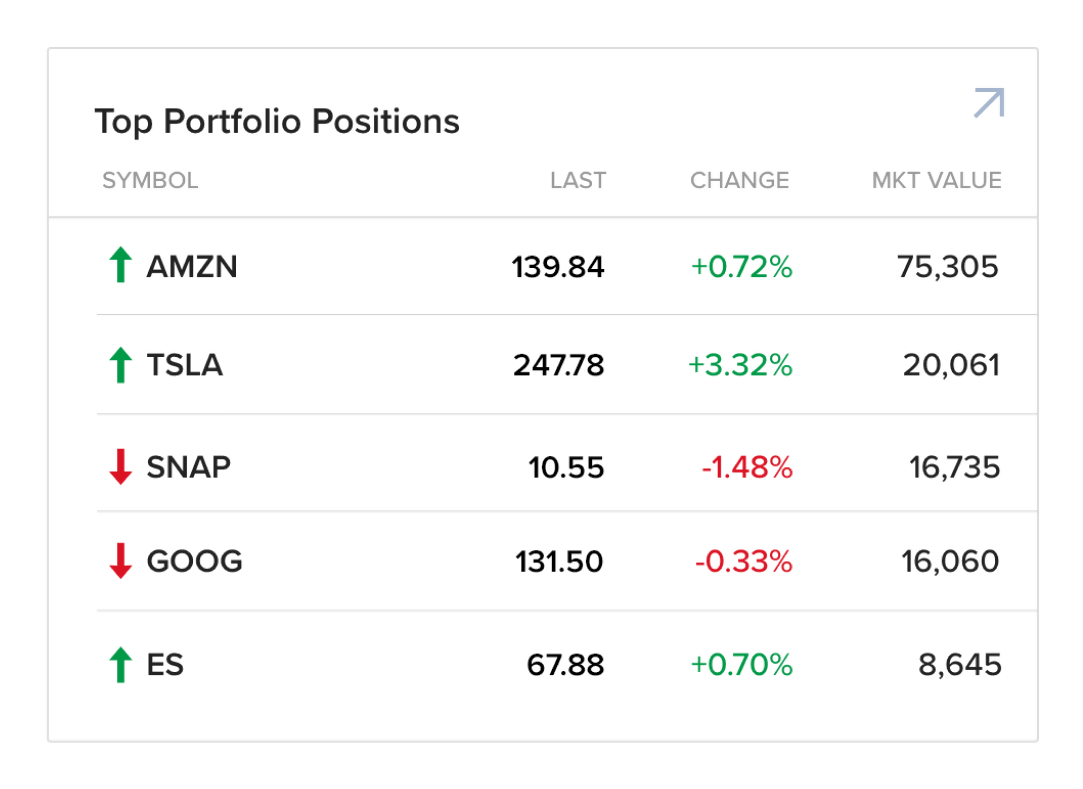Open the AMZN symbol link
Image resolution: width=1083 pixels, height=789 pixels.
(192, 267)
